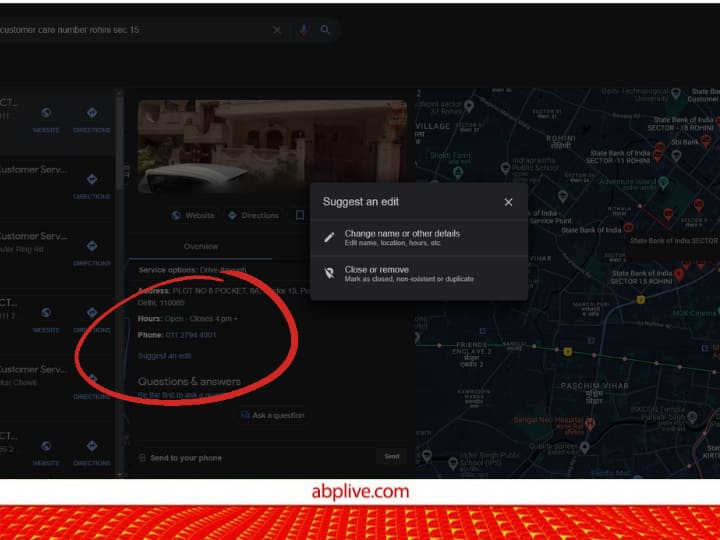Choose 'Close or remove' option
This screenshot has height=540, width=720.
(419, 274)
